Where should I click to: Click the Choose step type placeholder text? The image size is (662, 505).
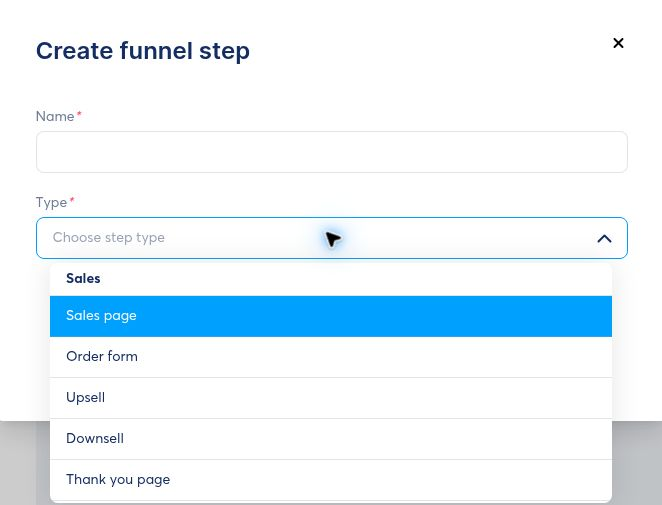point(109,238)
